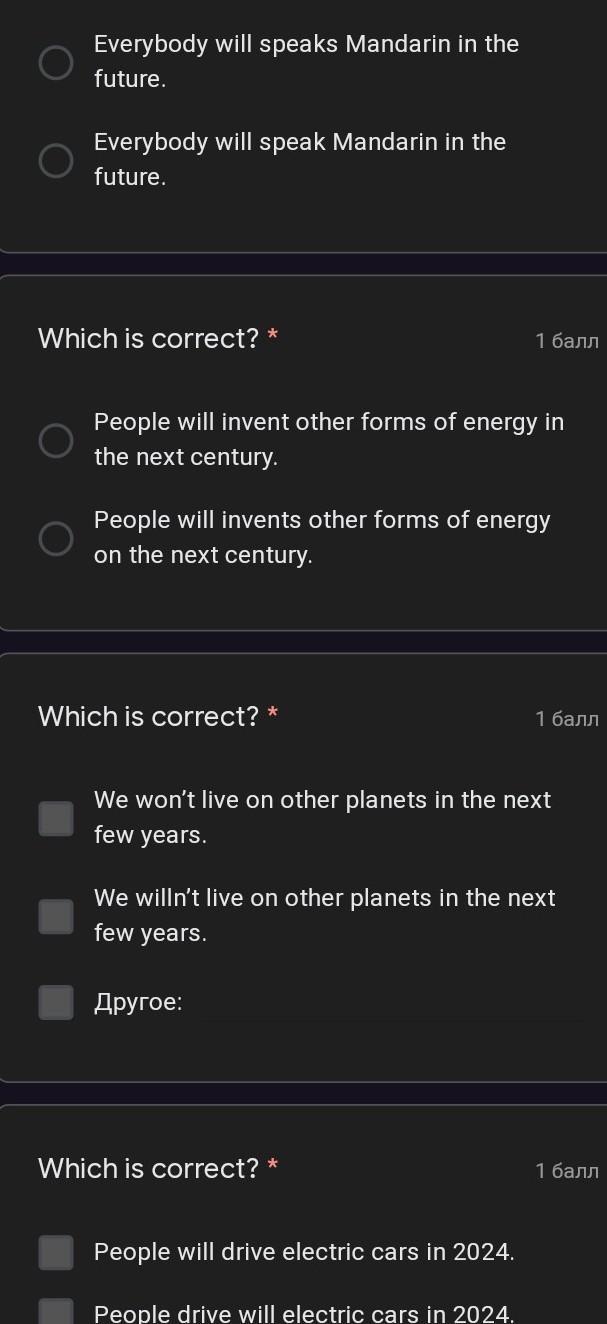Viewport: 607px width, 1324px height.
Task: Click 'Which is correct?' heading above electric cars
Action: click(x=148, y=1168)
